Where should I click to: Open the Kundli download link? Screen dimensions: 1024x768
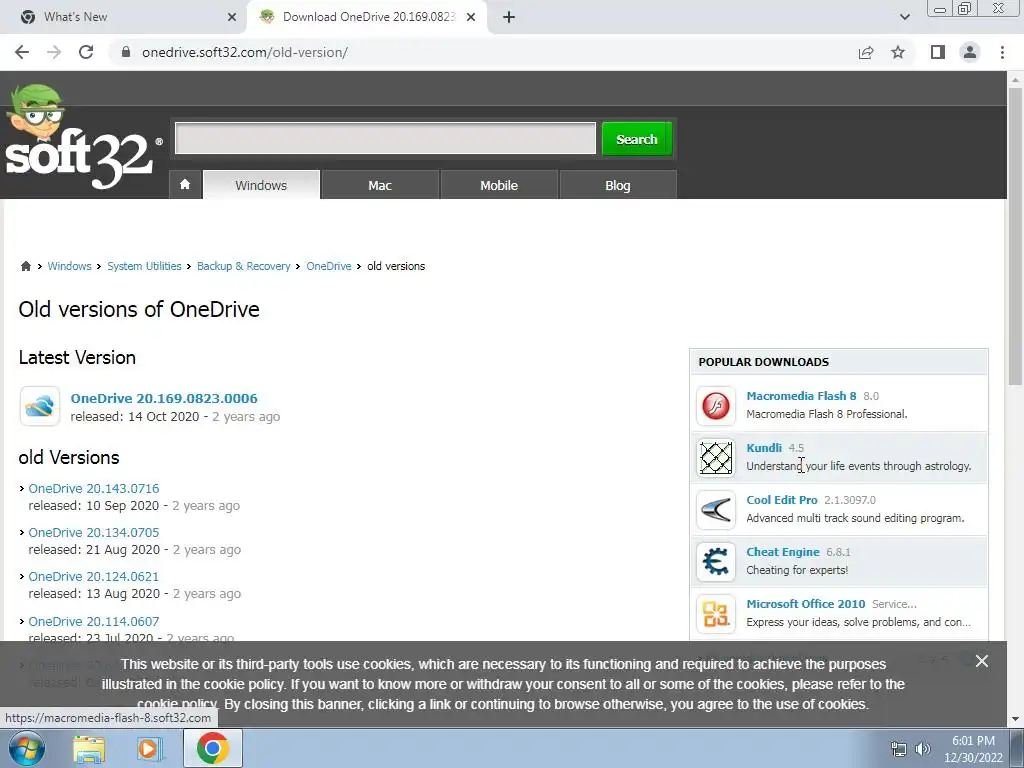coord(764,448)
